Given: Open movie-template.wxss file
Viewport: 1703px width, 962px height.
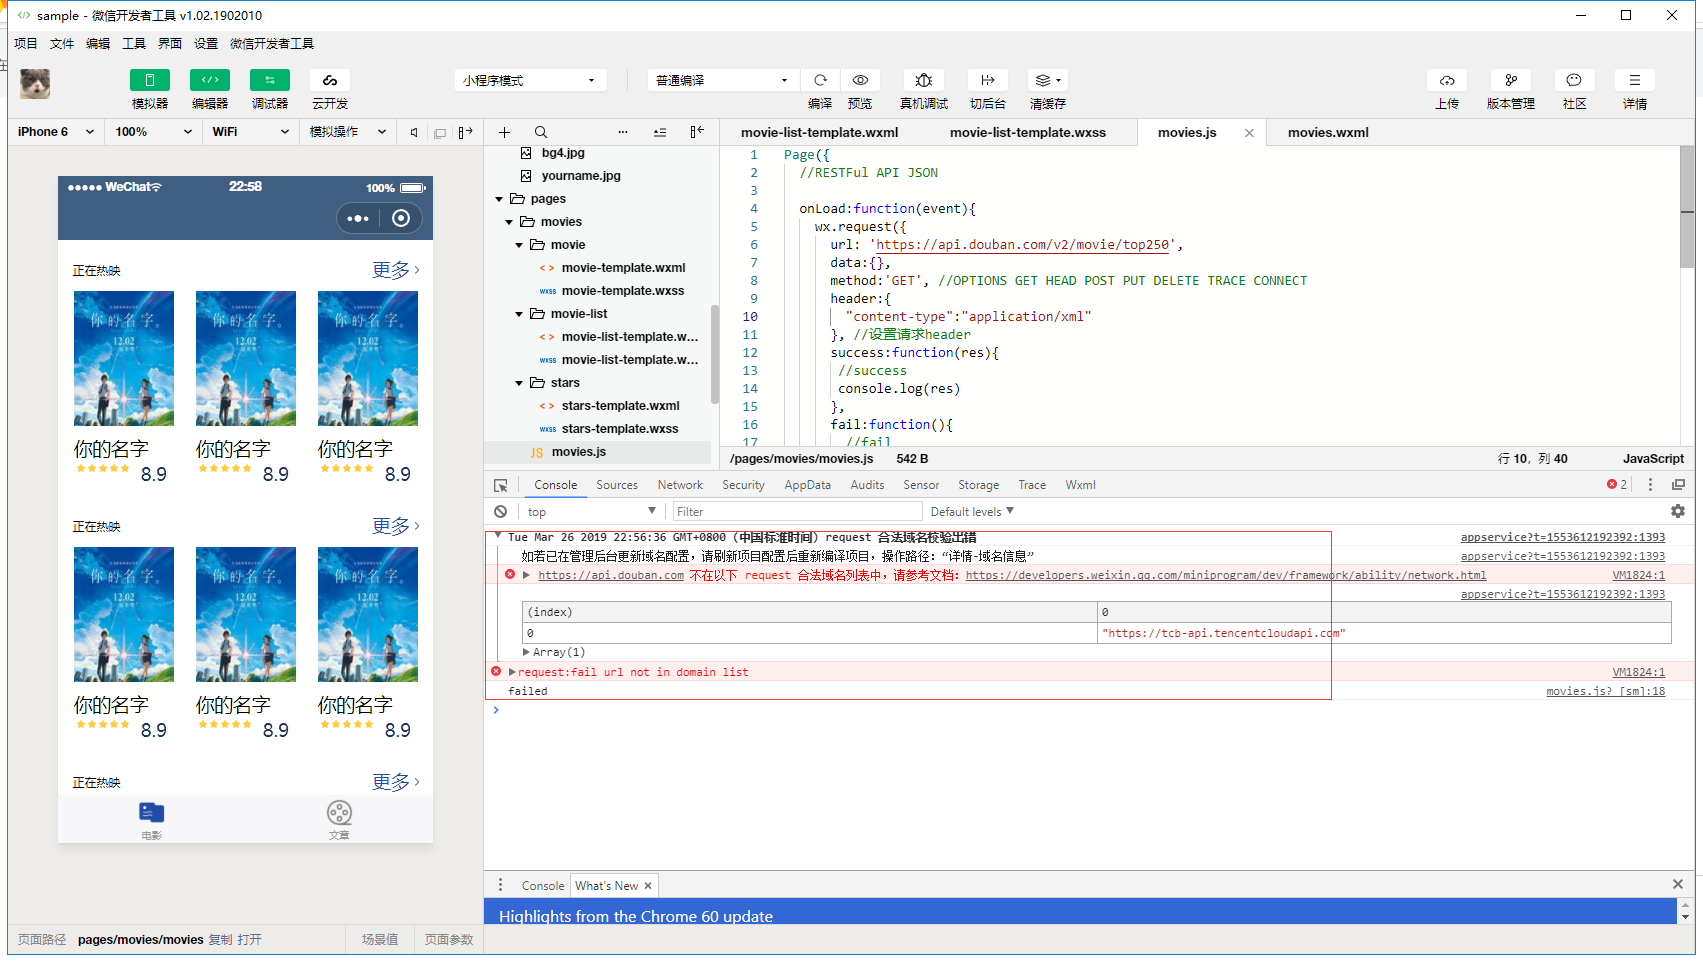Looking at the screenshot, I should click(x=622, y=291).
